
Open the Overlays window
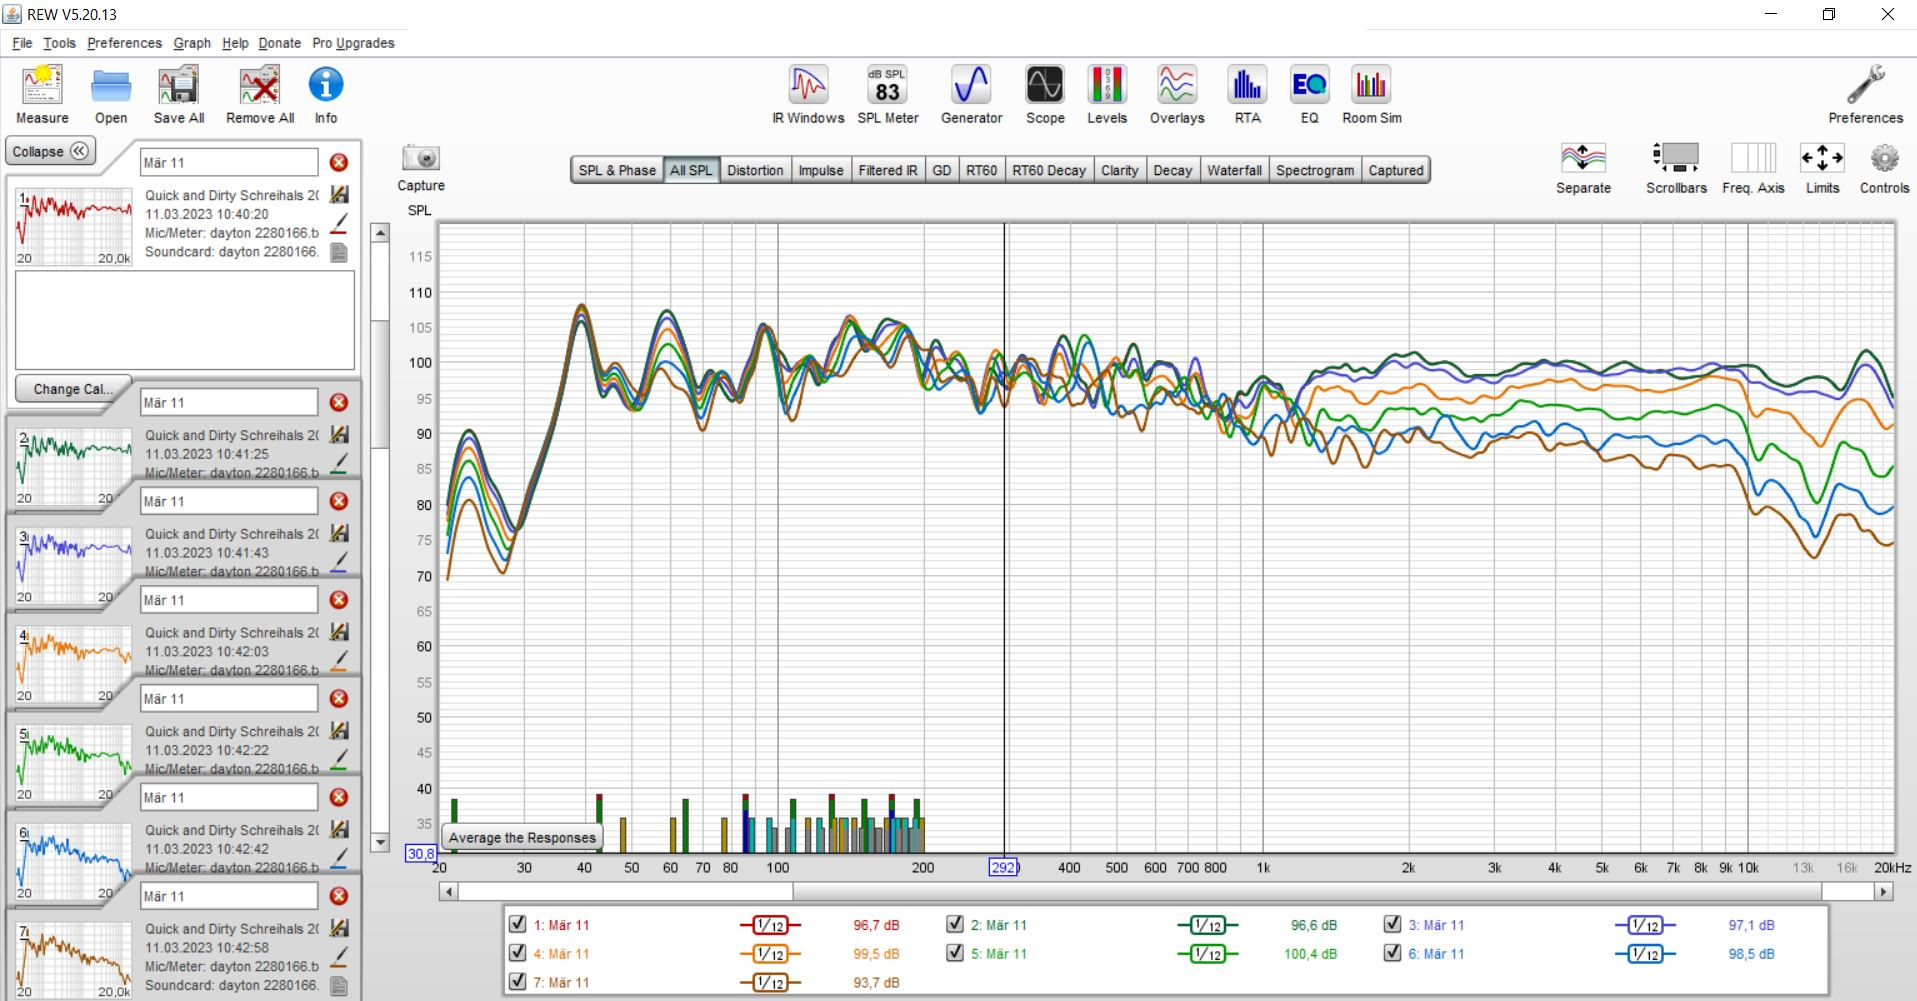[1176, 95]
